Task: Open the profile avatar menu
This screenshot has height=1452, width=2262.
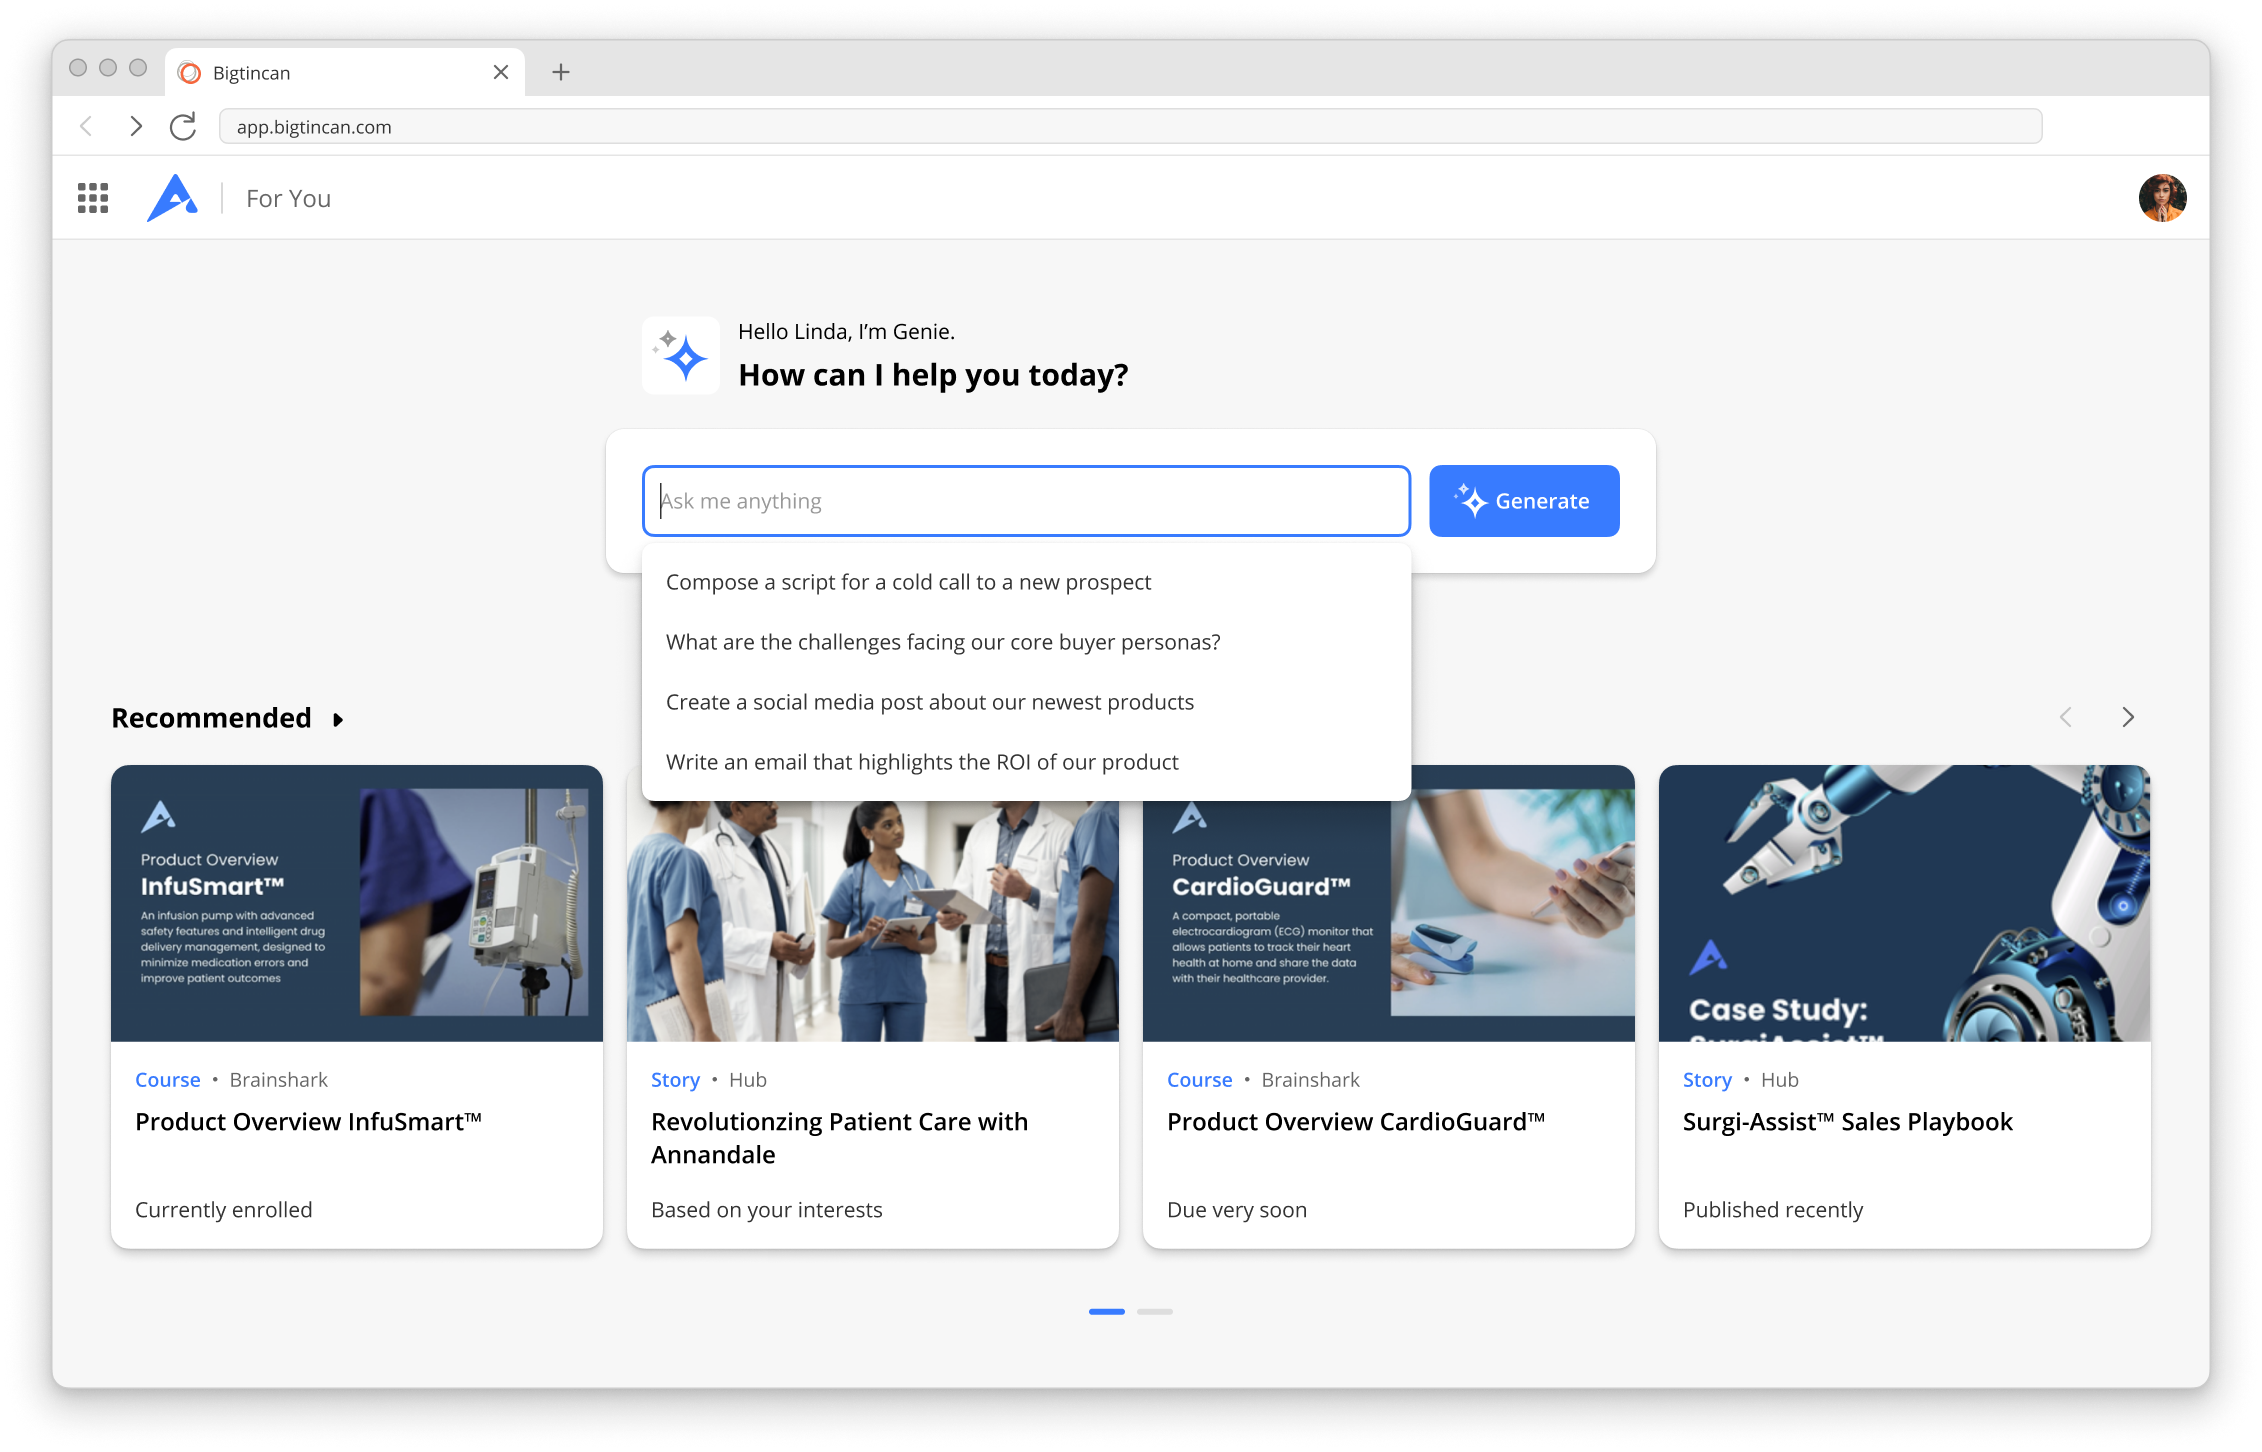Action: pyautogui.click(x=2163, y=197)
